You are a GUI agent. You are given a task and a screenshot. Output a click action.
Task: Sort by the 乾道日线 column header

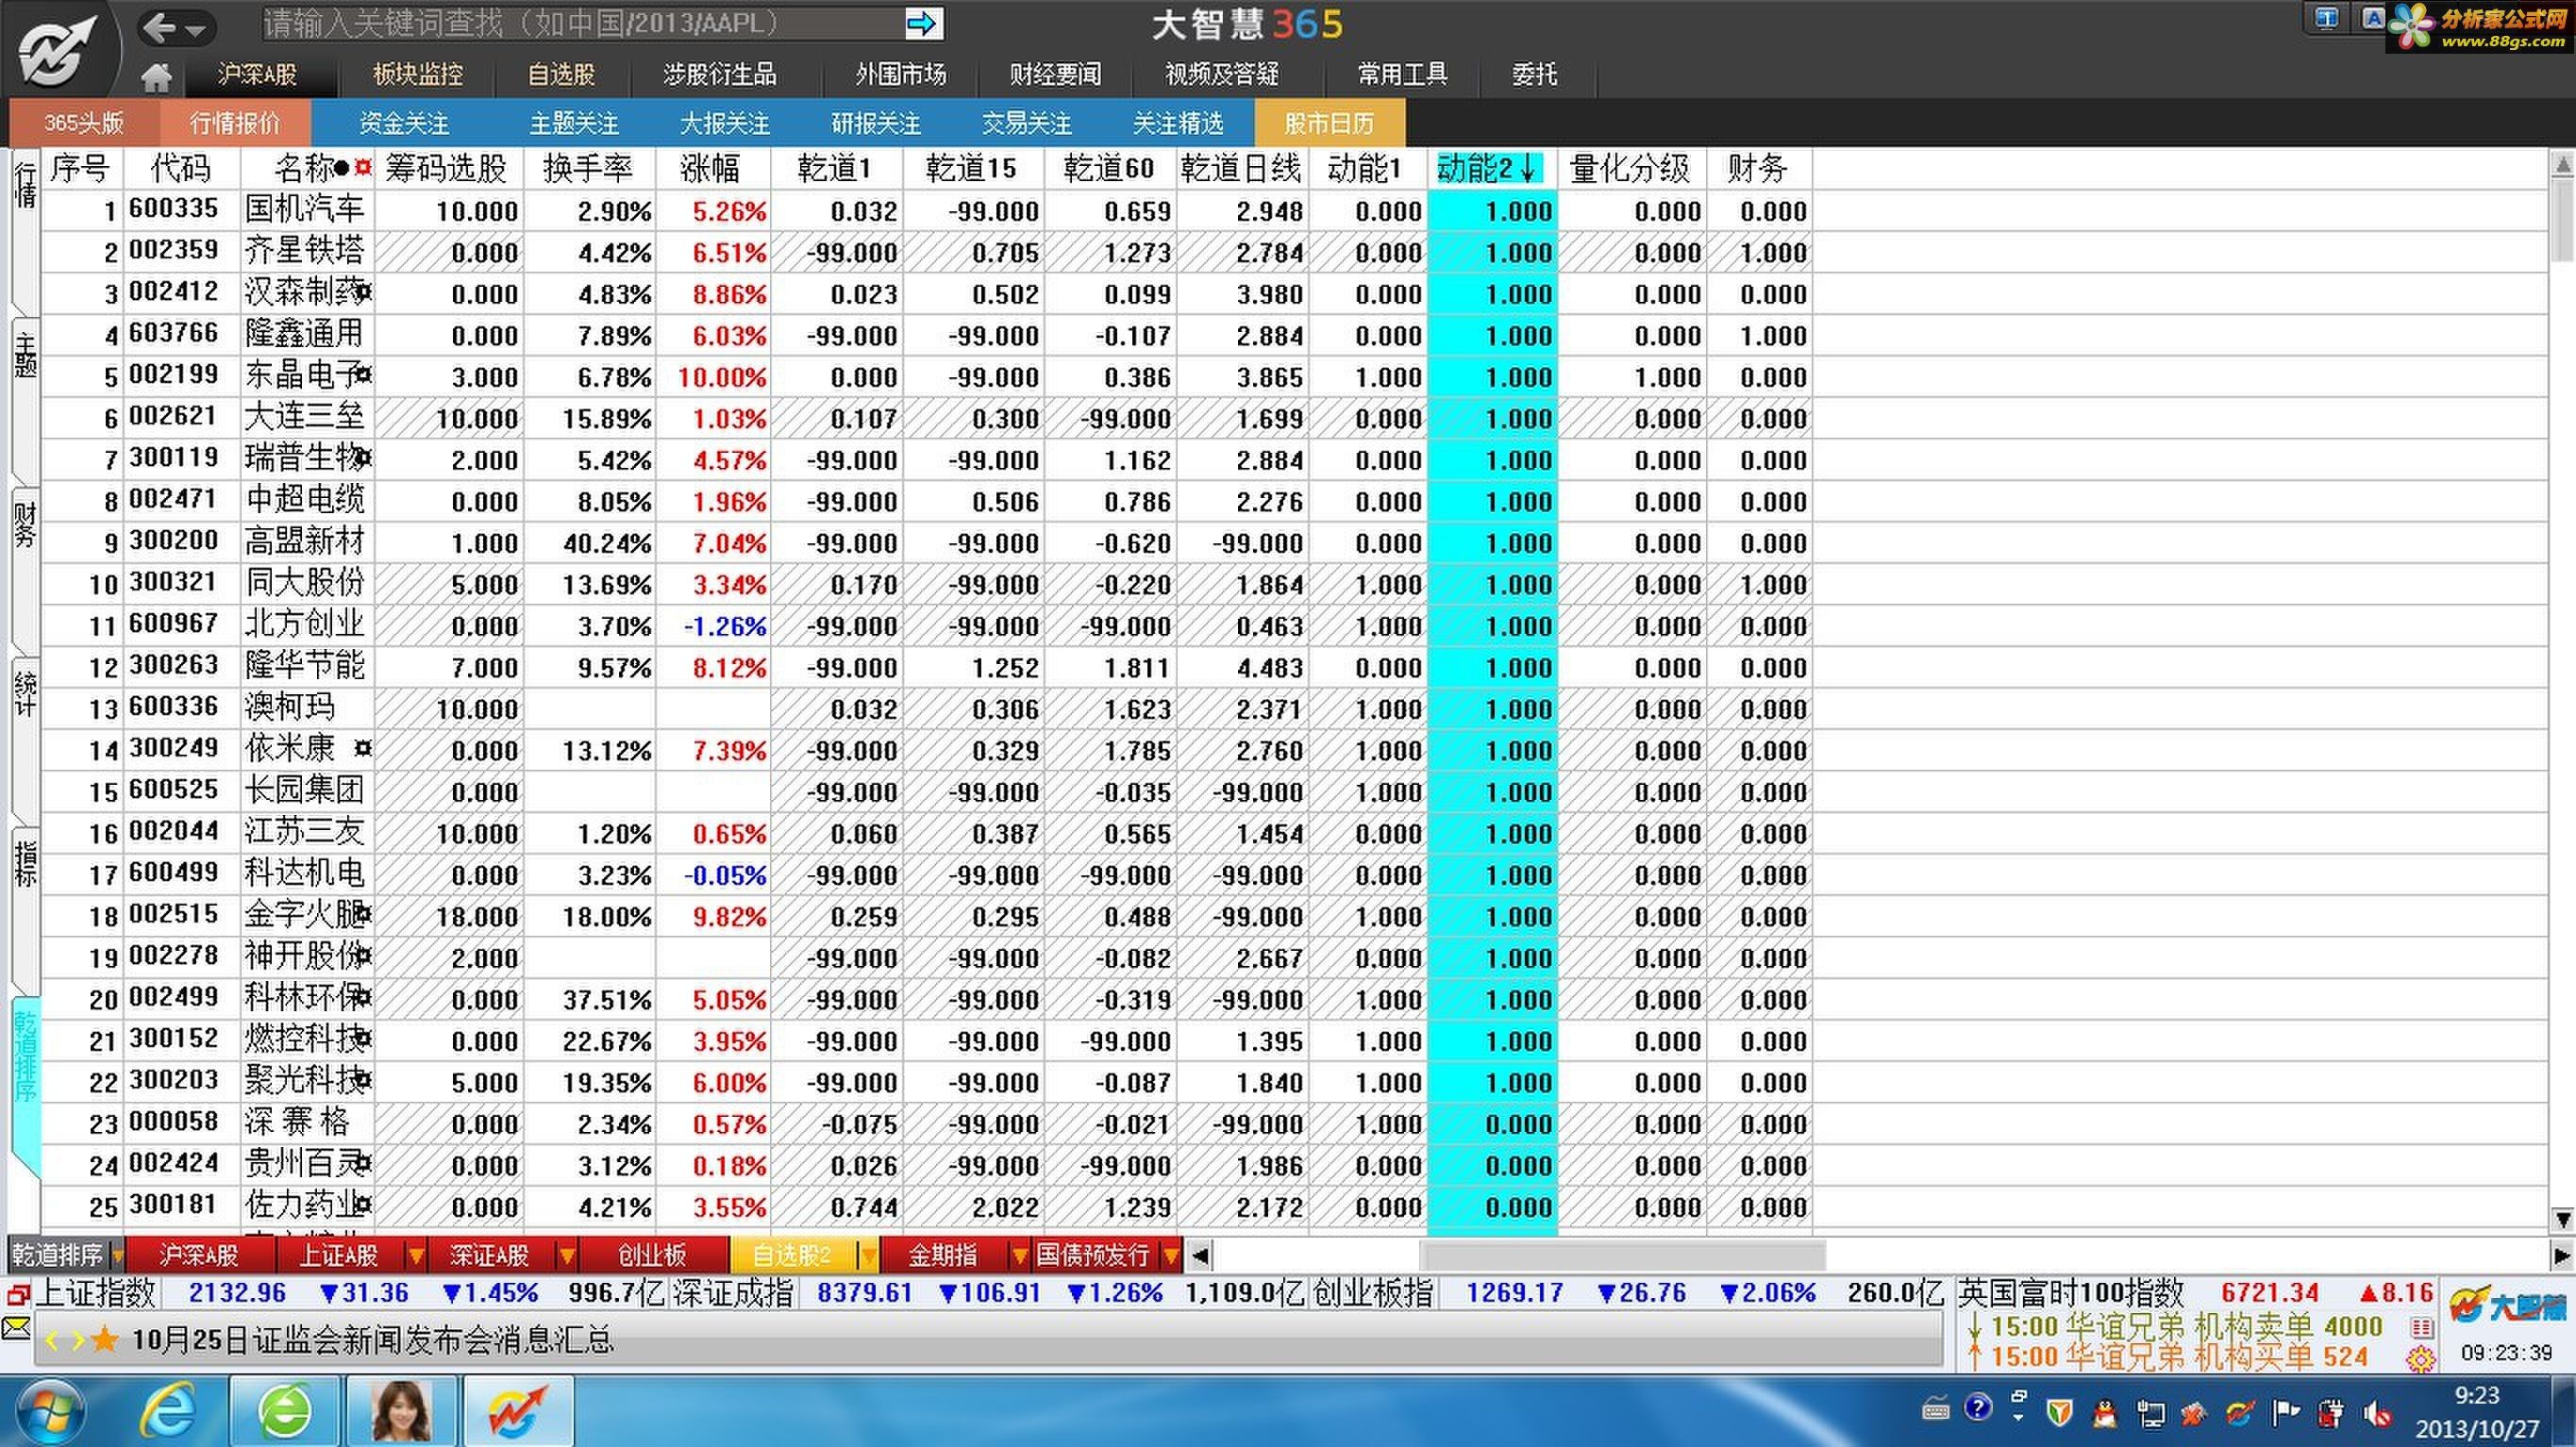click(x=1241, y=168)
